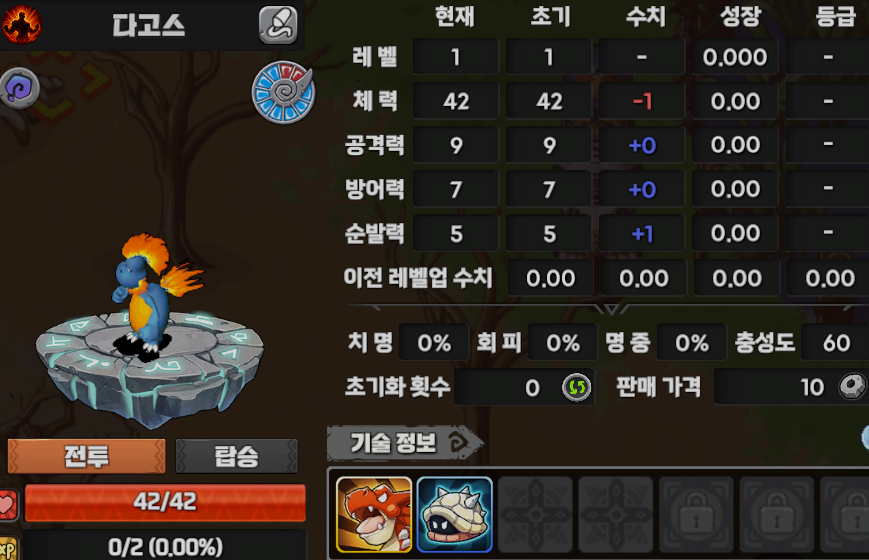Select the spiked shell skill icon
Screen dimensions: 869x560
click(x=454, y=515)
